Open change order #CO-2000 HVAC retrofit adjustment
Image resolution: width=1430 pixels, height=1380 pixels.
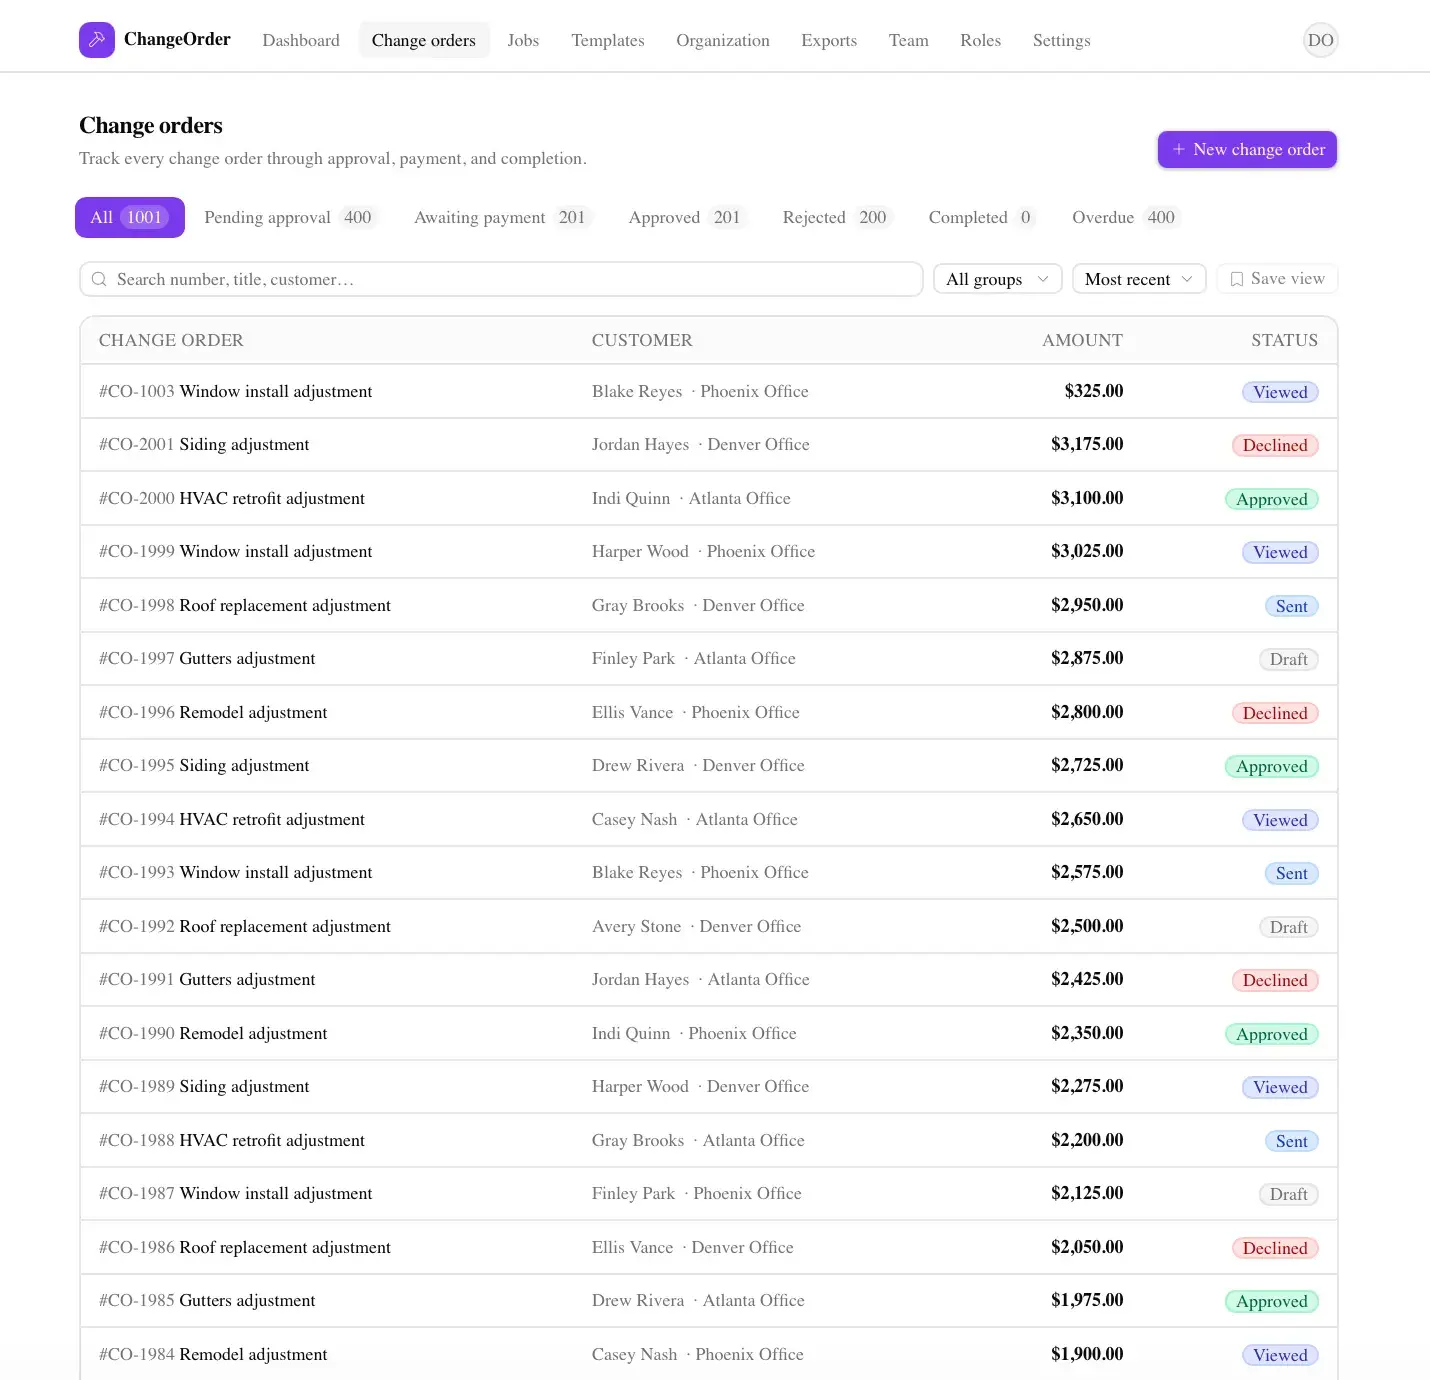coord(708,498)
